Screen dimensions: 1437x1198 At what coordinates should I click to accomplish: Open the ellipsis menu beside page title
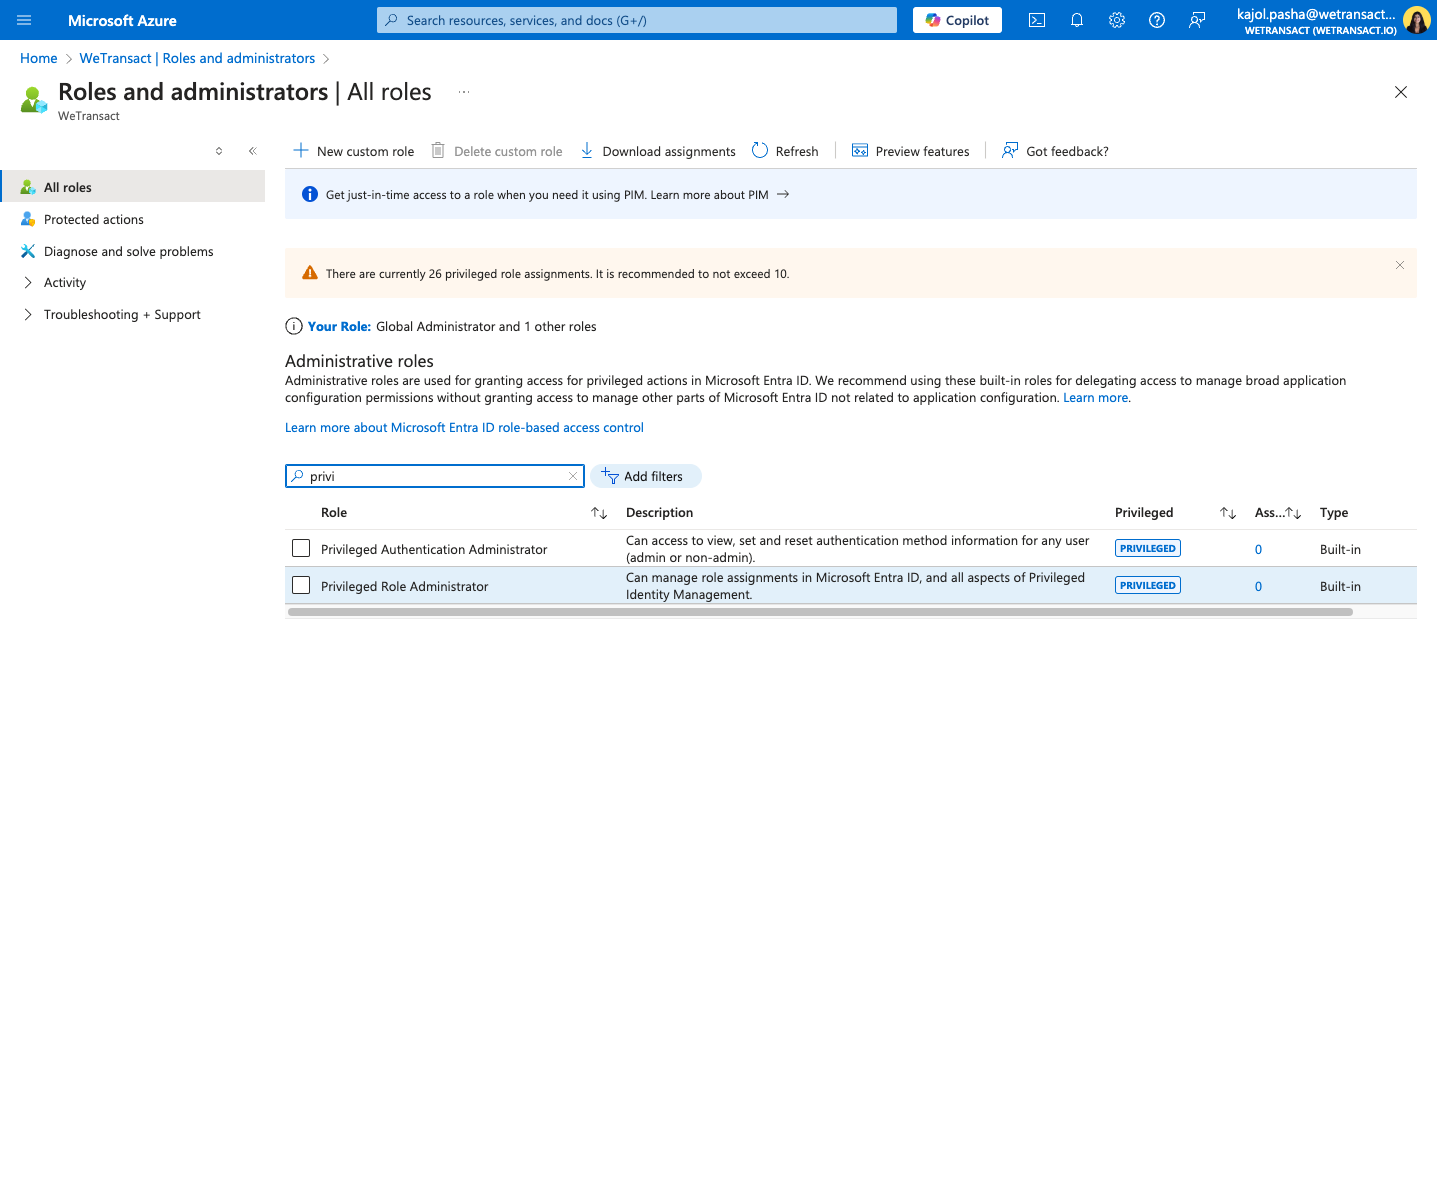tap(464, 92)
